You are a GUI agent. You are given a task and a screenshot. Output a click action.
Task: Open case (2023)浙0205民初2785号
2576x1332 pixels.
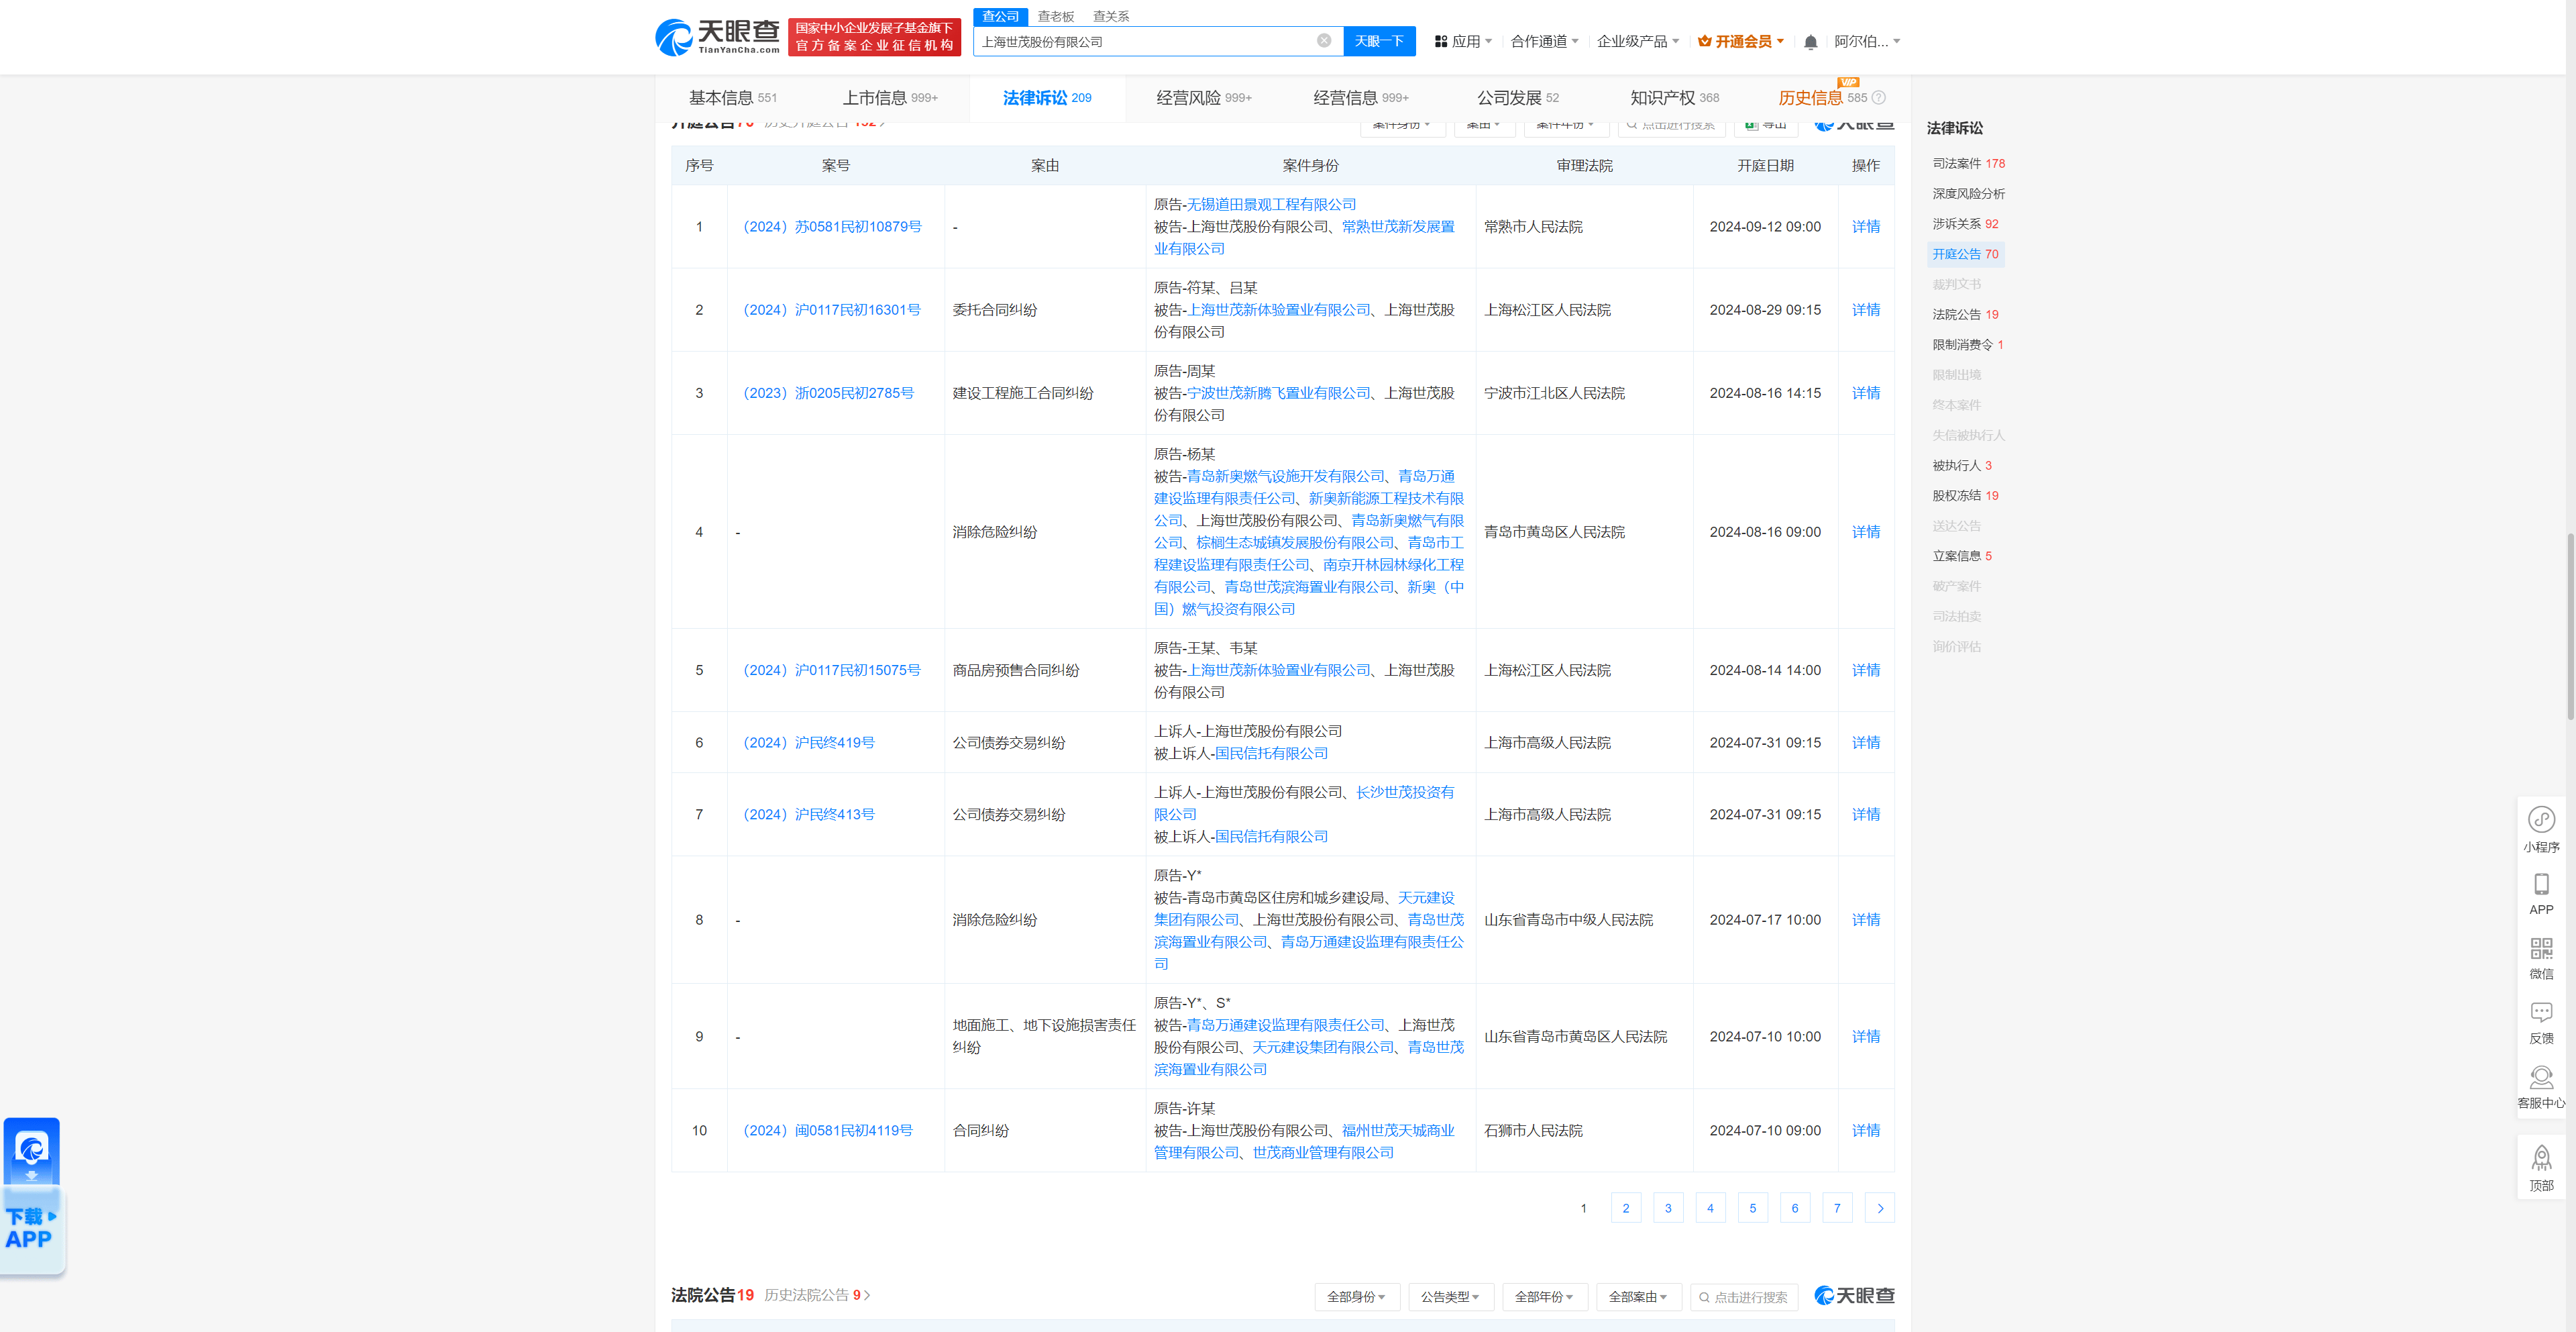pos(828,393)
